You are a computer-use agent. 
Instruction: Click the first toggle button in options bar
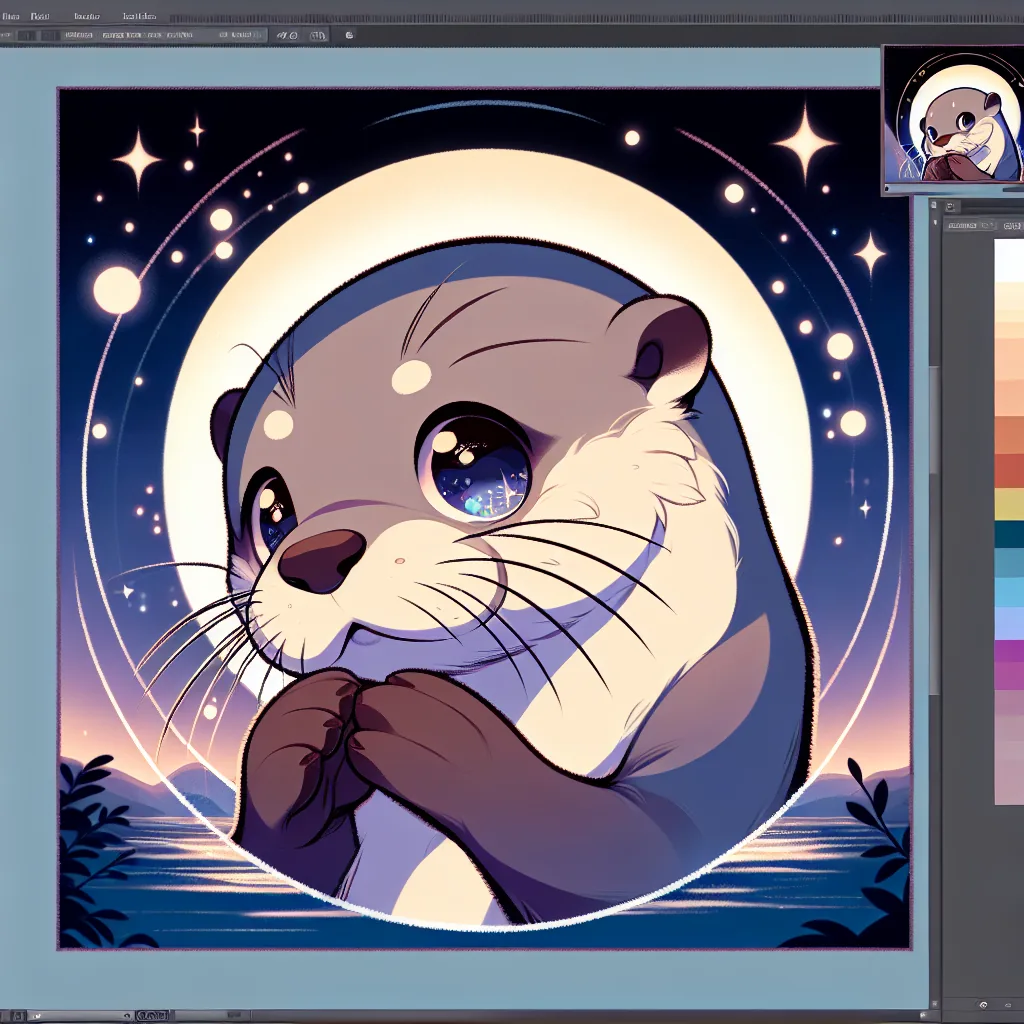pyautogui.click(x=27, y=35)
